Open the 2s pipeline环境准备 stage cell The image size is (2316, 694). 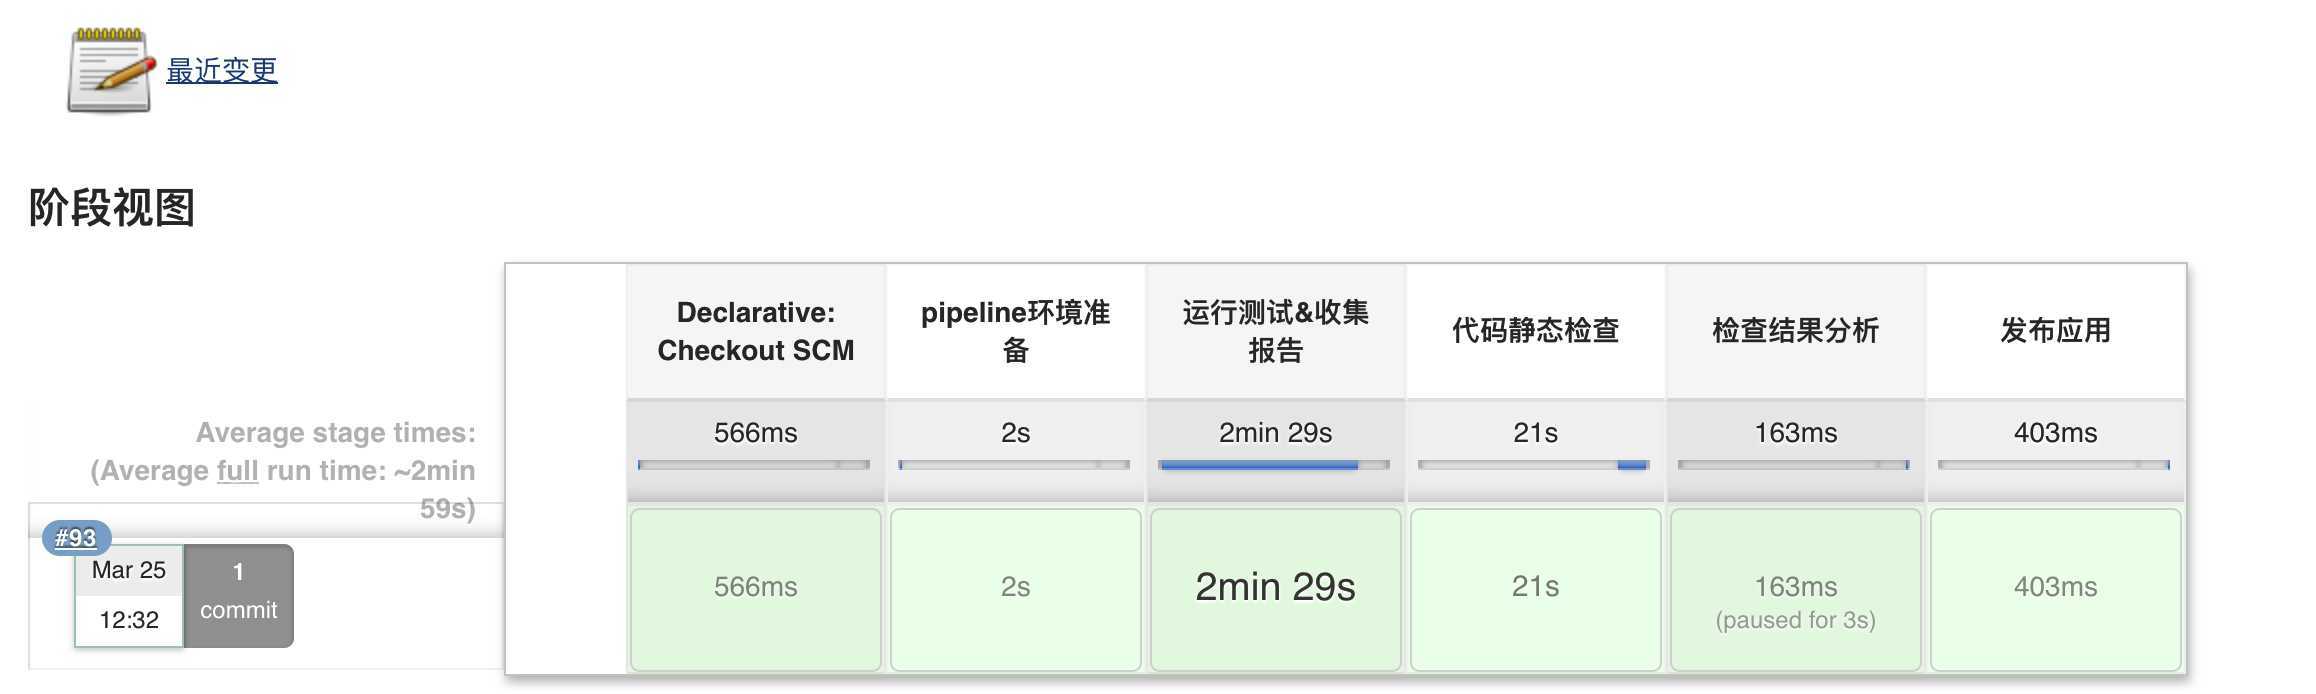tap(1016, 589)
